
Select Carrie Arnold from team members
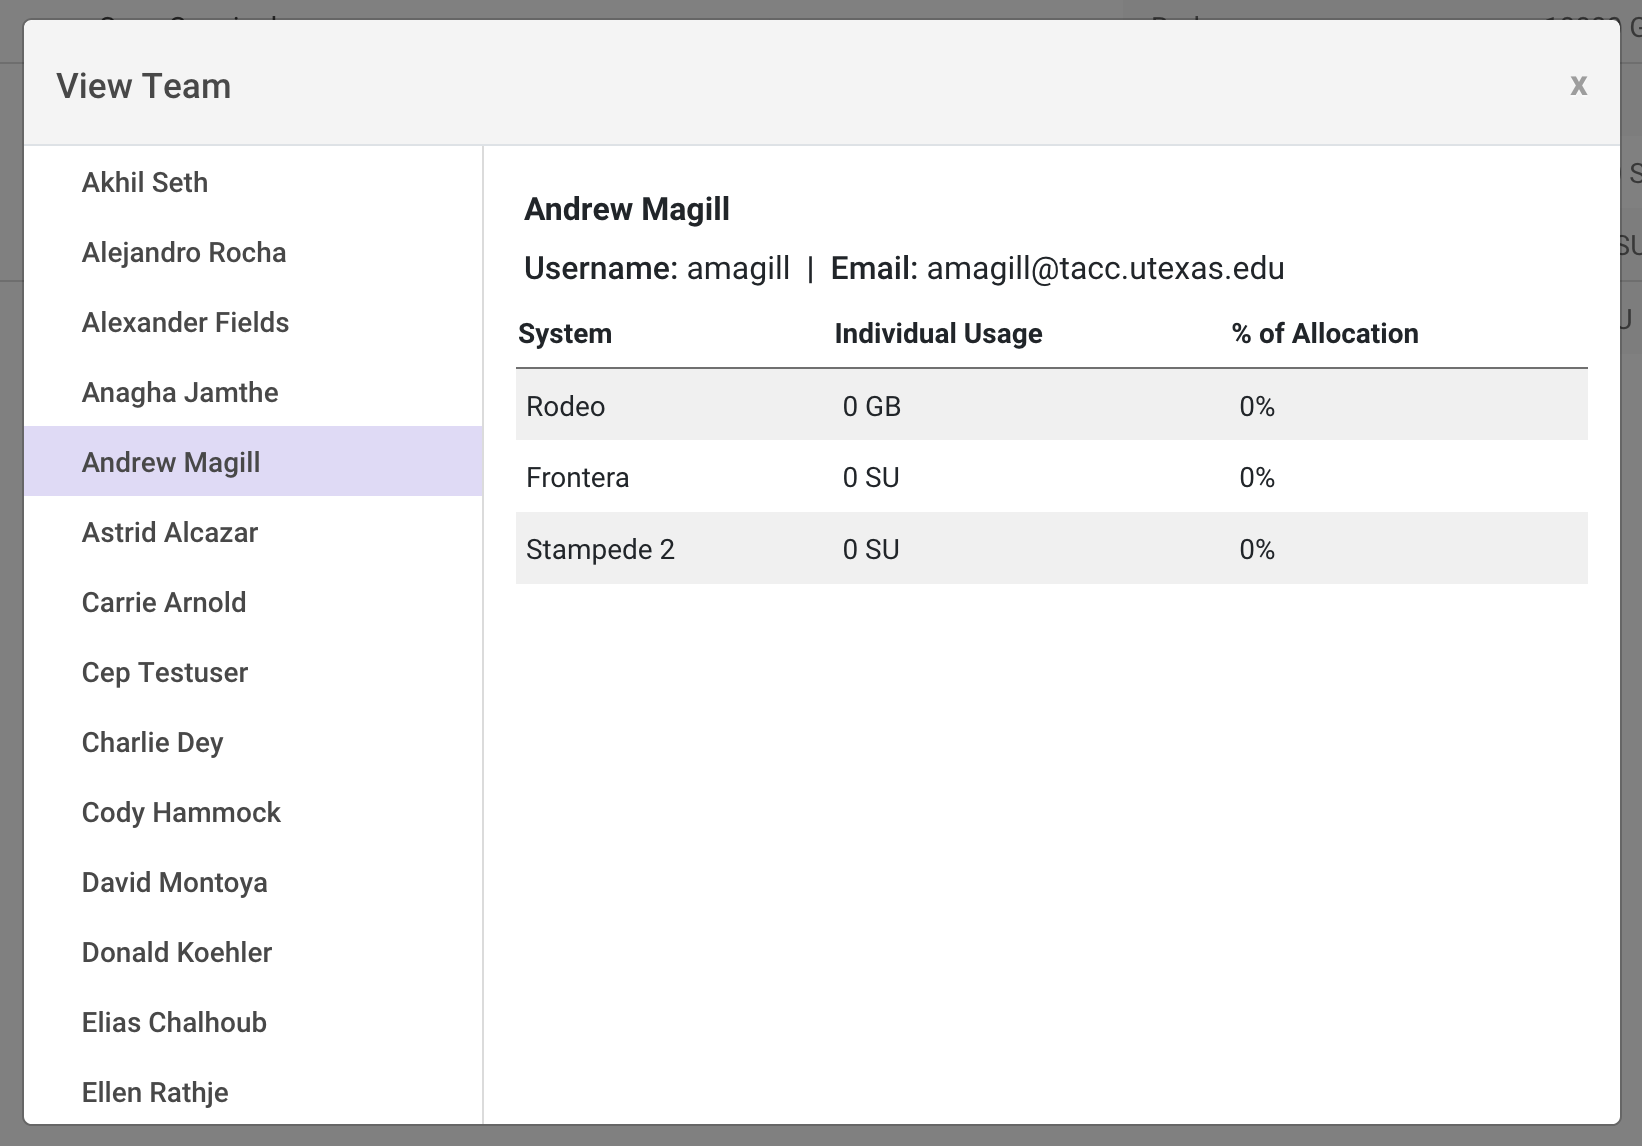[x=164, y=602]
